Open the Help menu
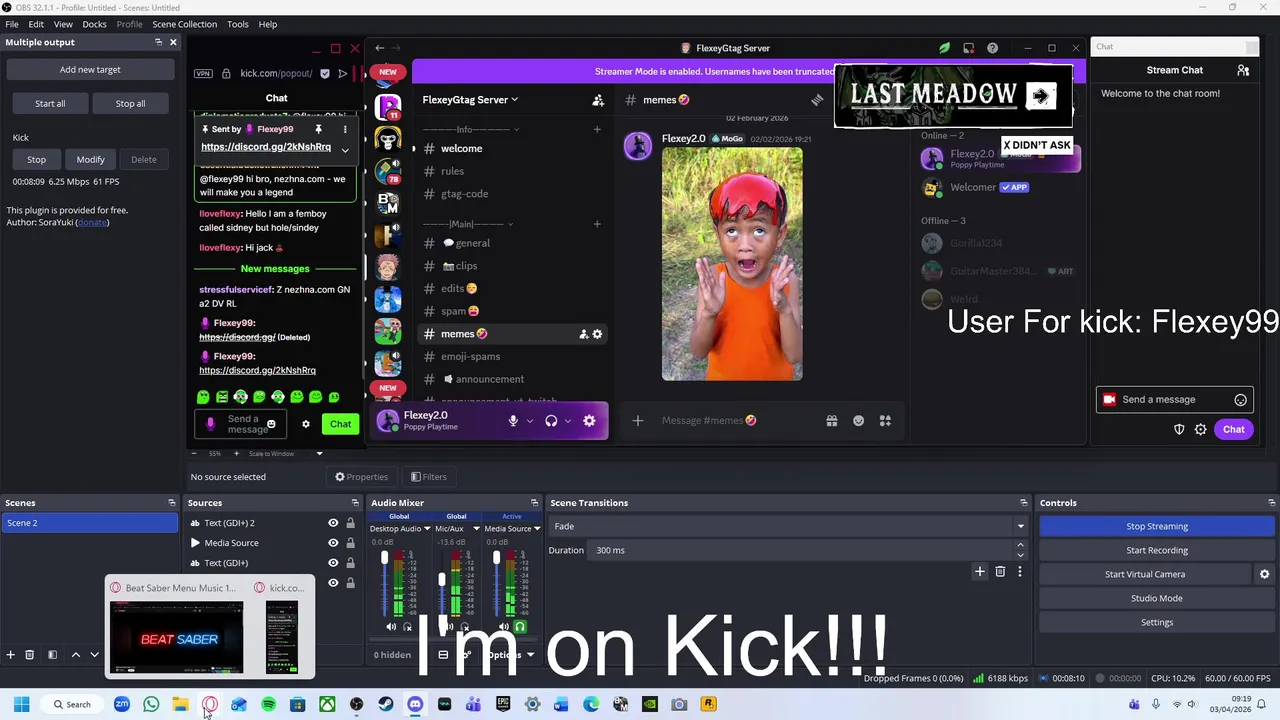 (x=268, y=24)
